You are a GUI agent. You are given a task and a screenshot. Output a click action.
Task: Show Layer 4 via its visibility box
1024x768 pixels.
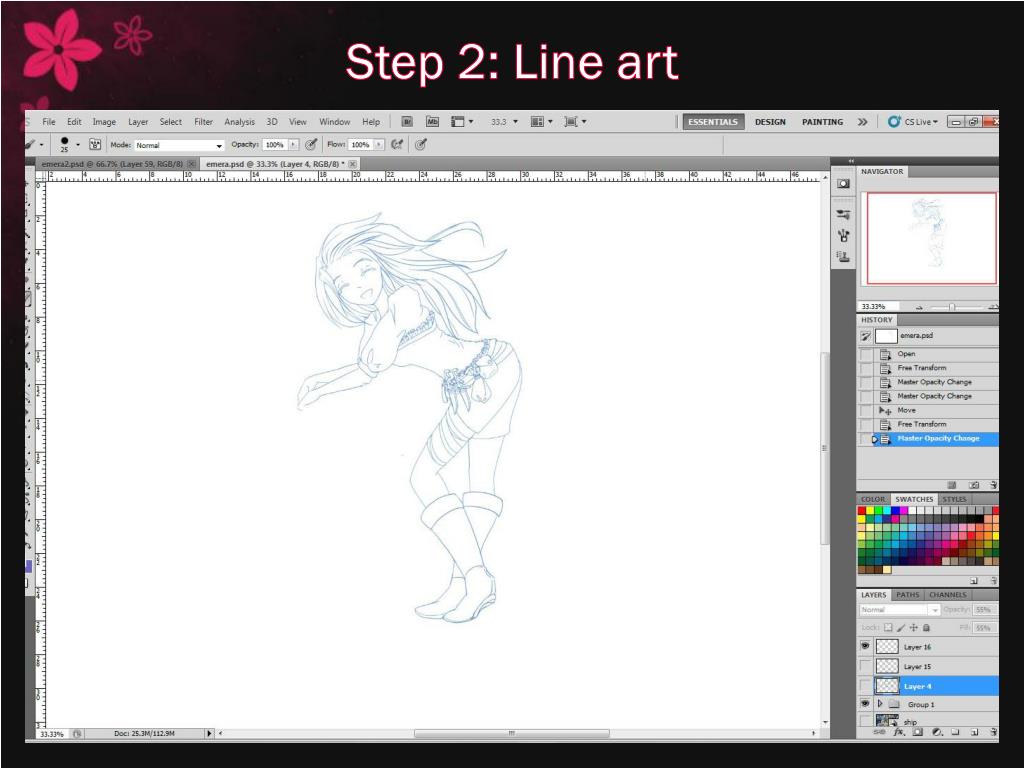coord(865,686)
